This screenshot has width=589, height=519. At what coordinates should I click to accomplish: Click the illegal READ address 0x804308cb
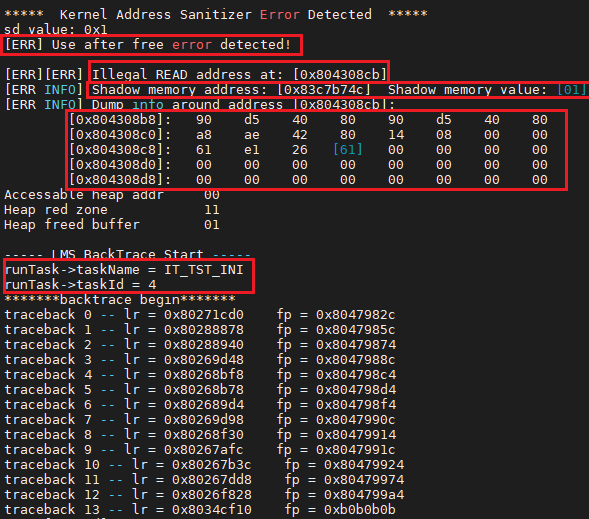tap(340, 74)
